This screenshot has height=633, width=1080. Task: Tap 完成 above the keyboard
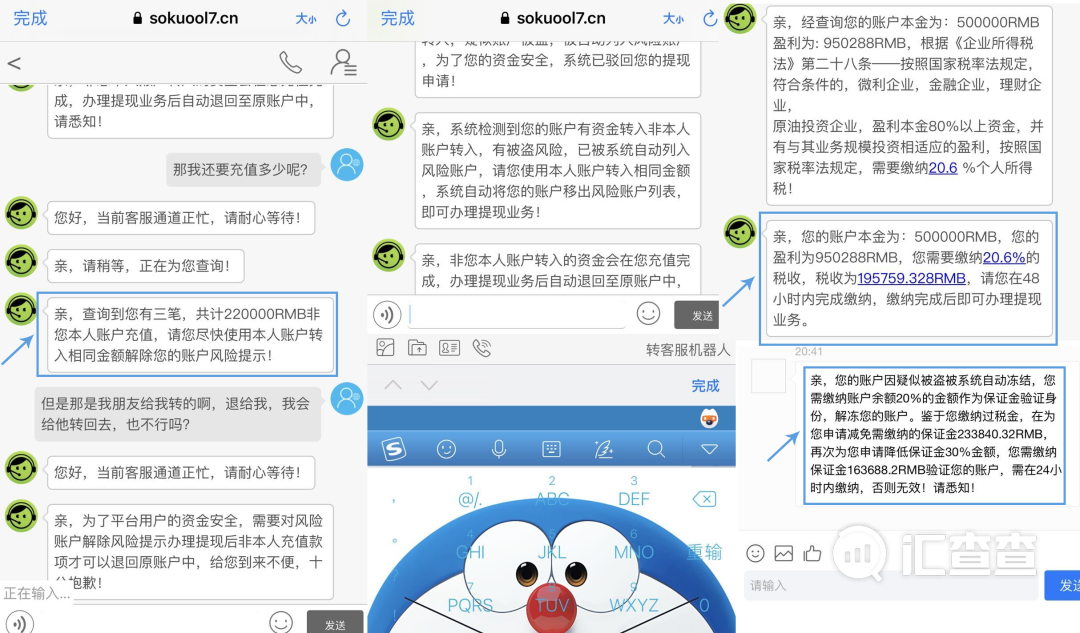click(705, 386)
